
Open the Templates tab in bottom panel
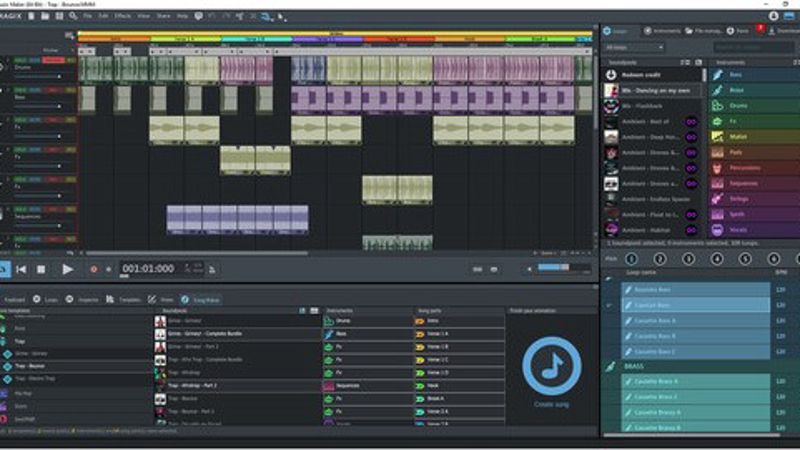tap(123, 300)
